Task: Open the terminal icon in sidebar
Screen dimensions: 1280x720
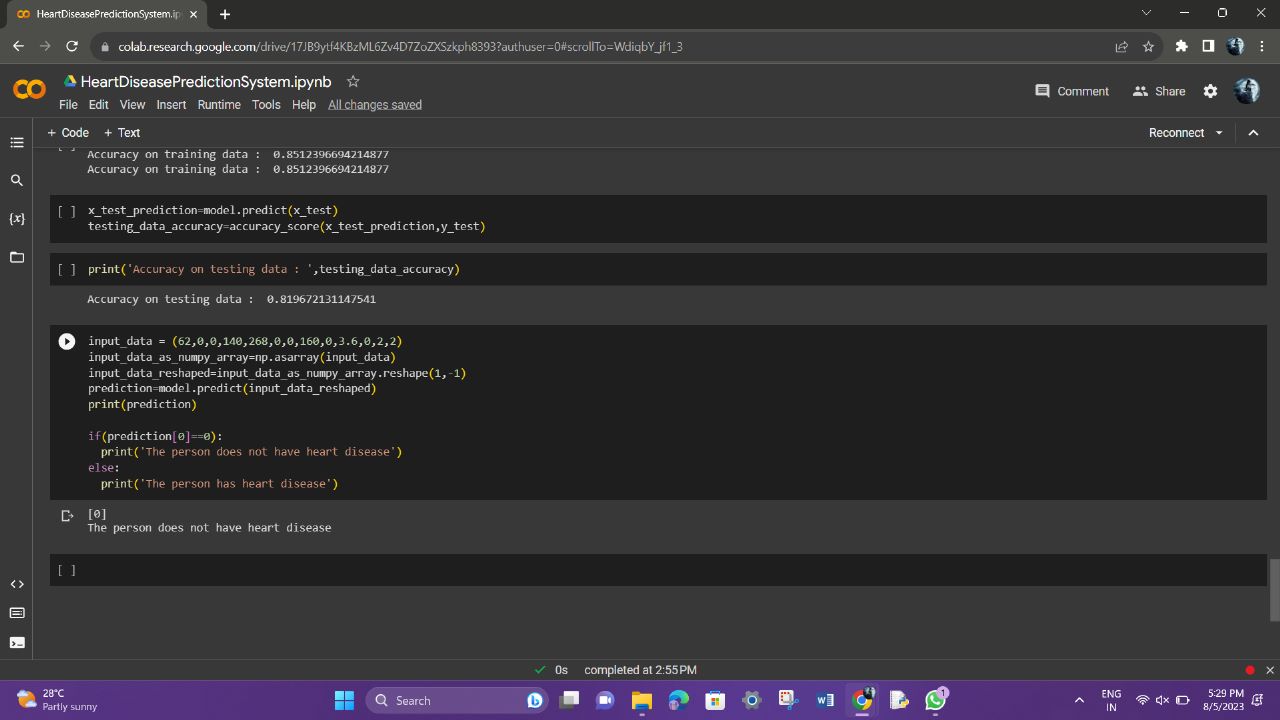Action: point(16,643)
